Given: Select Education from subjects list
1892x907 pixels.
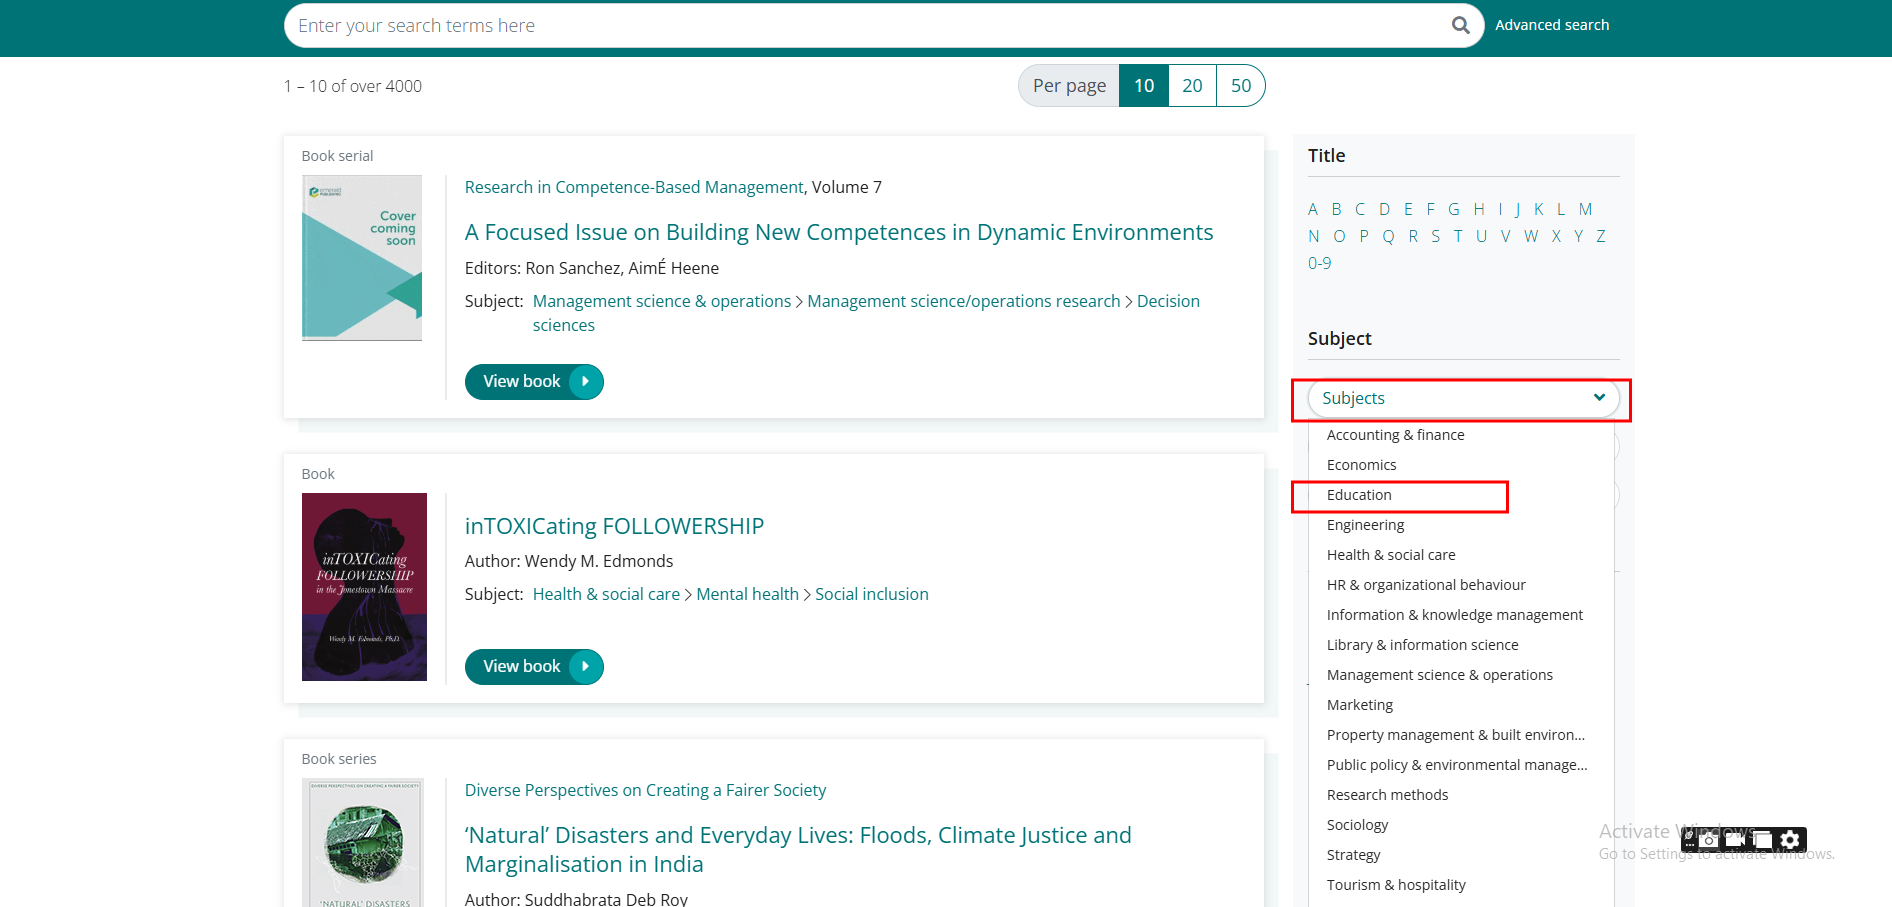Looking at the screenshot, I should tap(1359, 495).
